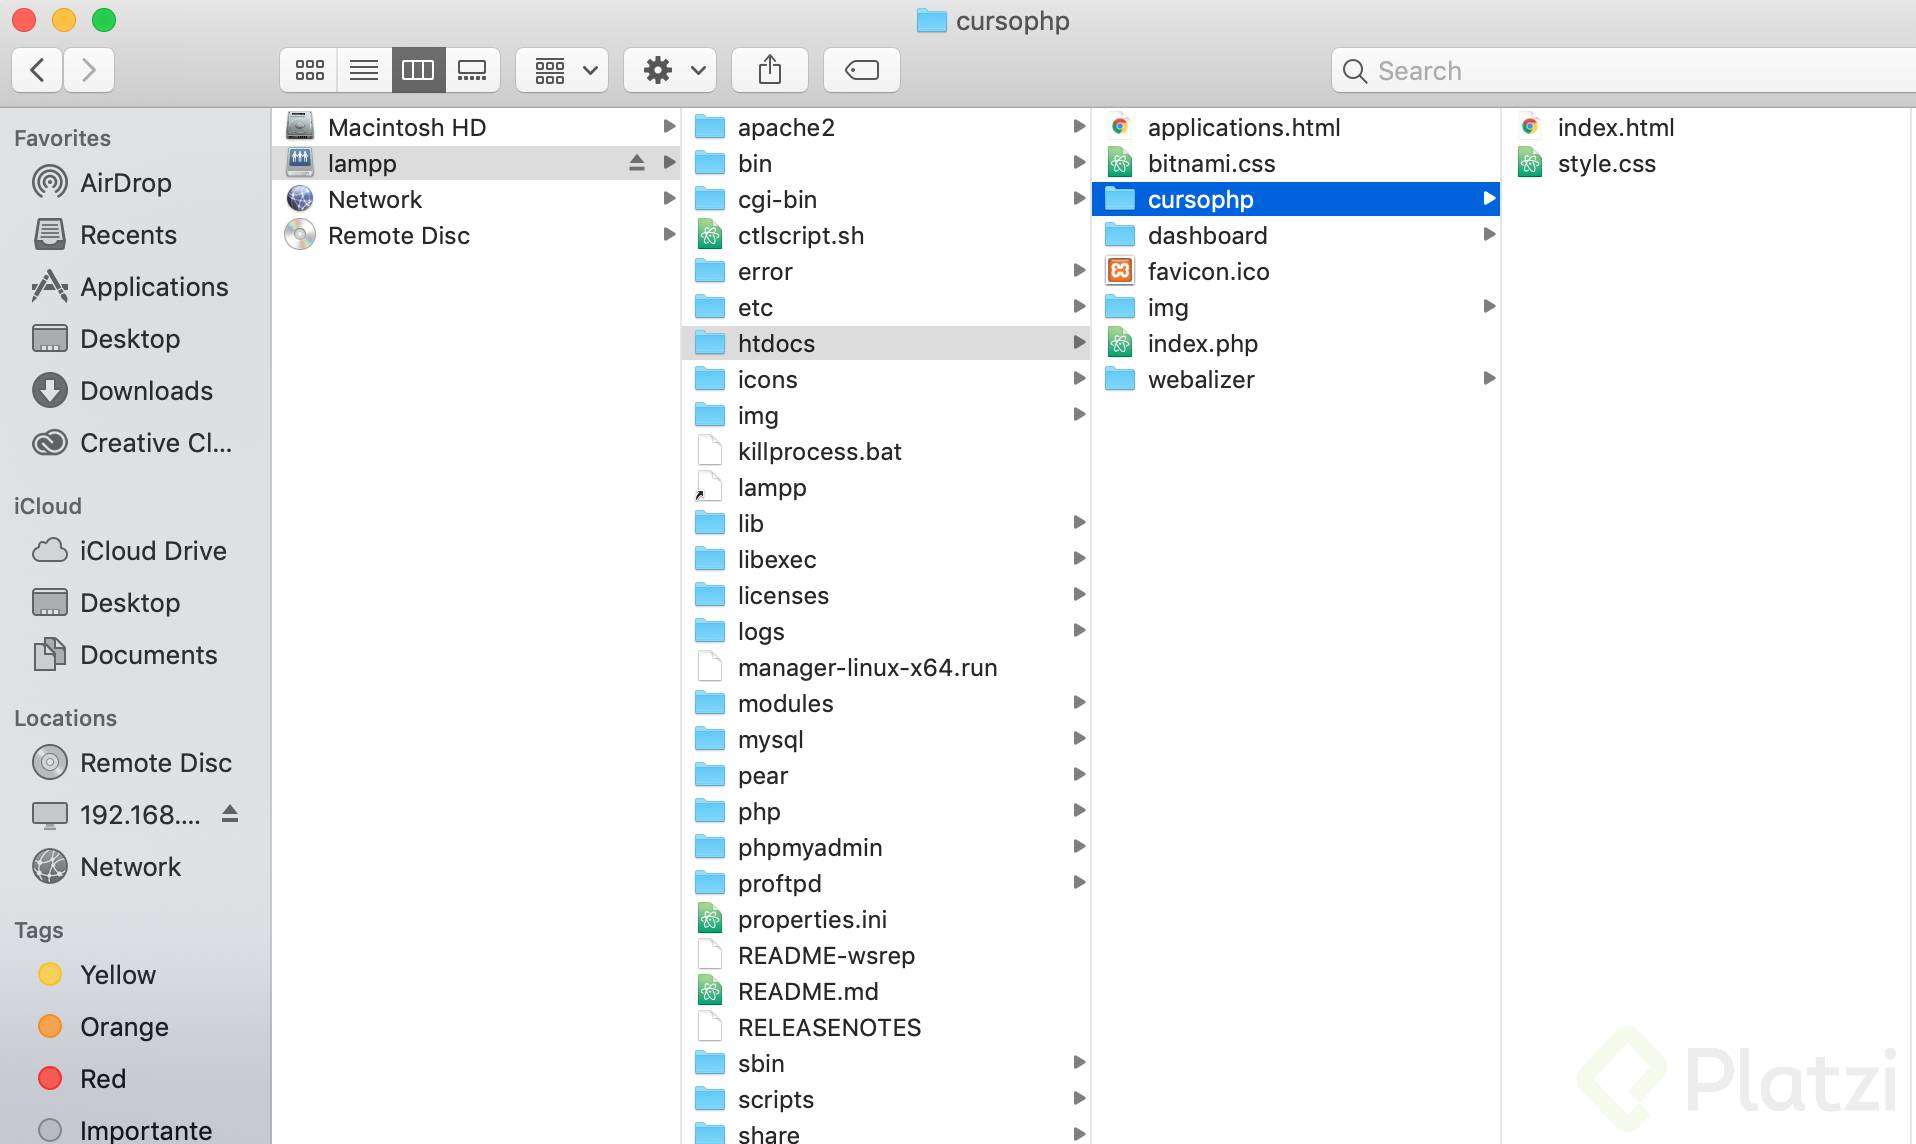1916x1144 pixels.
Task: Select the logs folder
Action: [x=886, y=631]
